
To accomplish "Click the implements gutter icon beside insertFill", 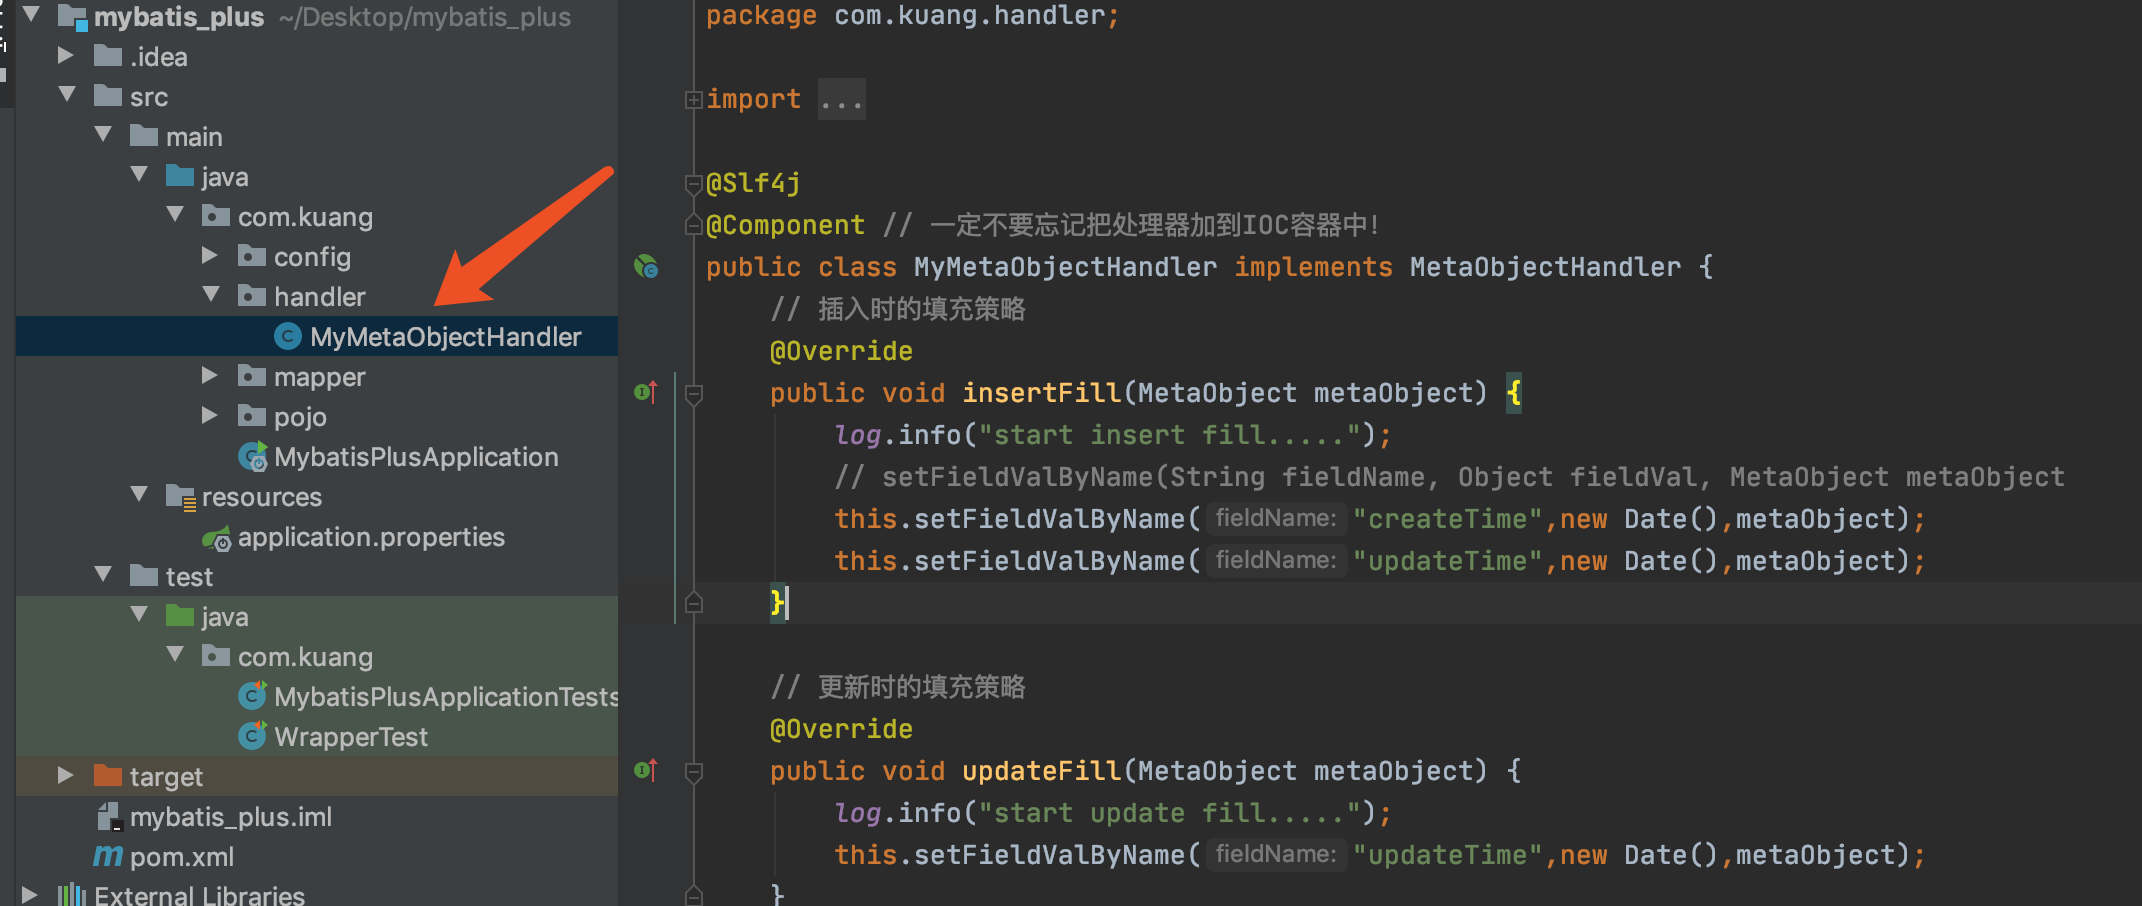I will [646, 392].
